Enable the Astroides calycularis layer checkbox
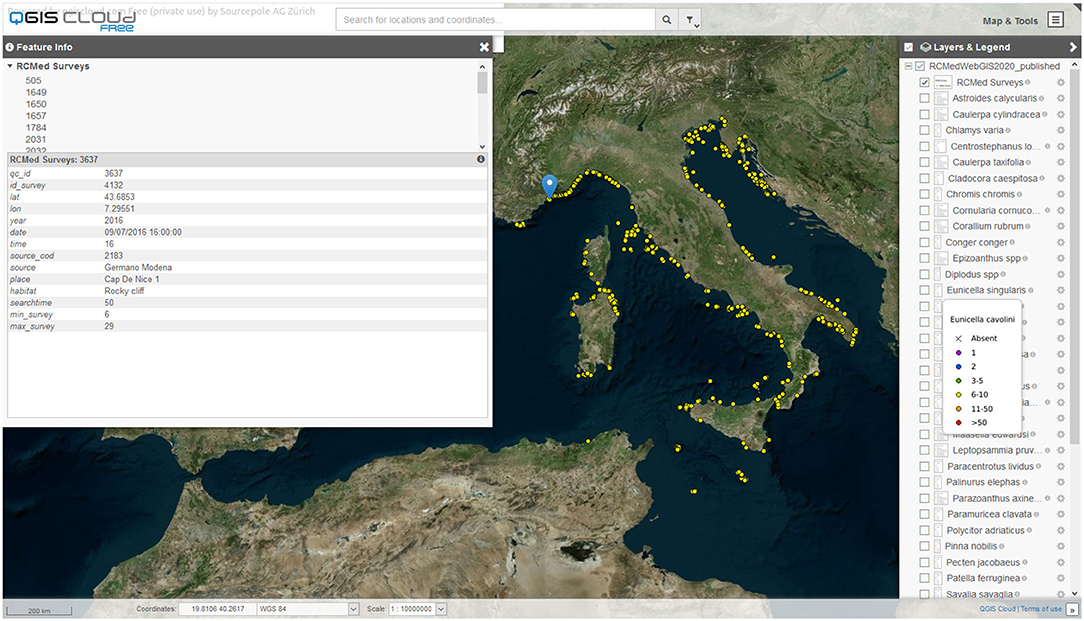Image resolution: width=1084 pixels, height=621 pixels. pos(924,98)
